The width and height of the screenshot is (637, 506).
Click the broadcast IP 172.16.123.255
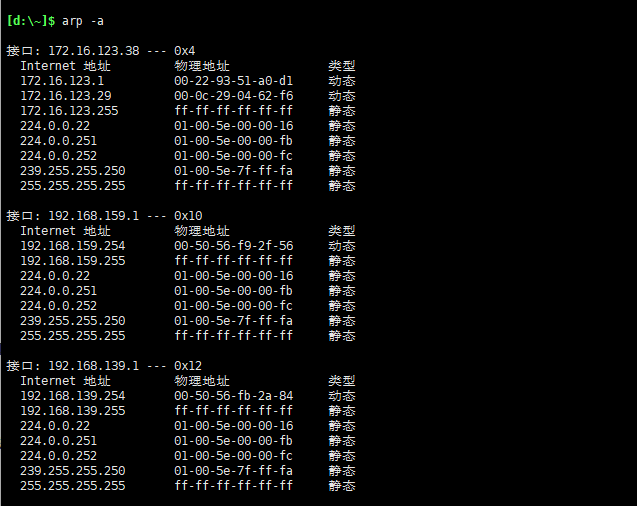(x=69, y=110)
